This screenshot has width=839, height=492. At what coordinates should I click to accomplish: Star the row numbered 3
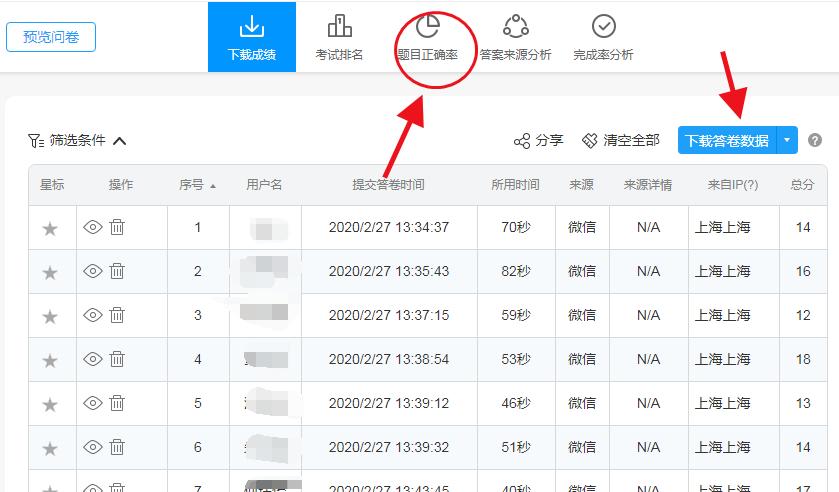(x=50, y=316)
